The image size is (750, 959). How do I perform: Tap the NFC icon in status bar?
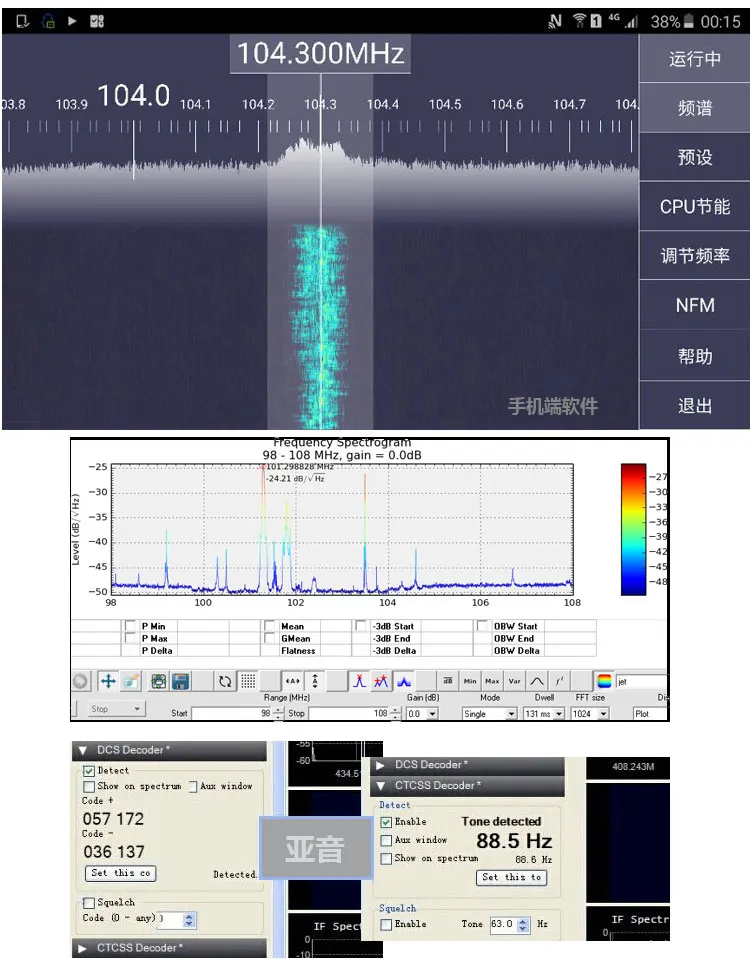click(x=555, y=21)
